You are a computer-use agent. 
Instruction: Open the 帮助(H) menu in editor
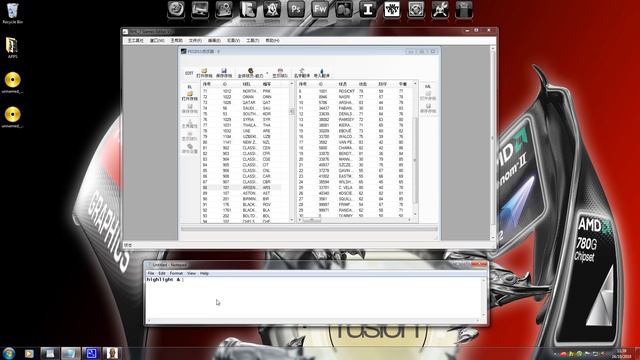pyautogui.click(x=272, y=41)
